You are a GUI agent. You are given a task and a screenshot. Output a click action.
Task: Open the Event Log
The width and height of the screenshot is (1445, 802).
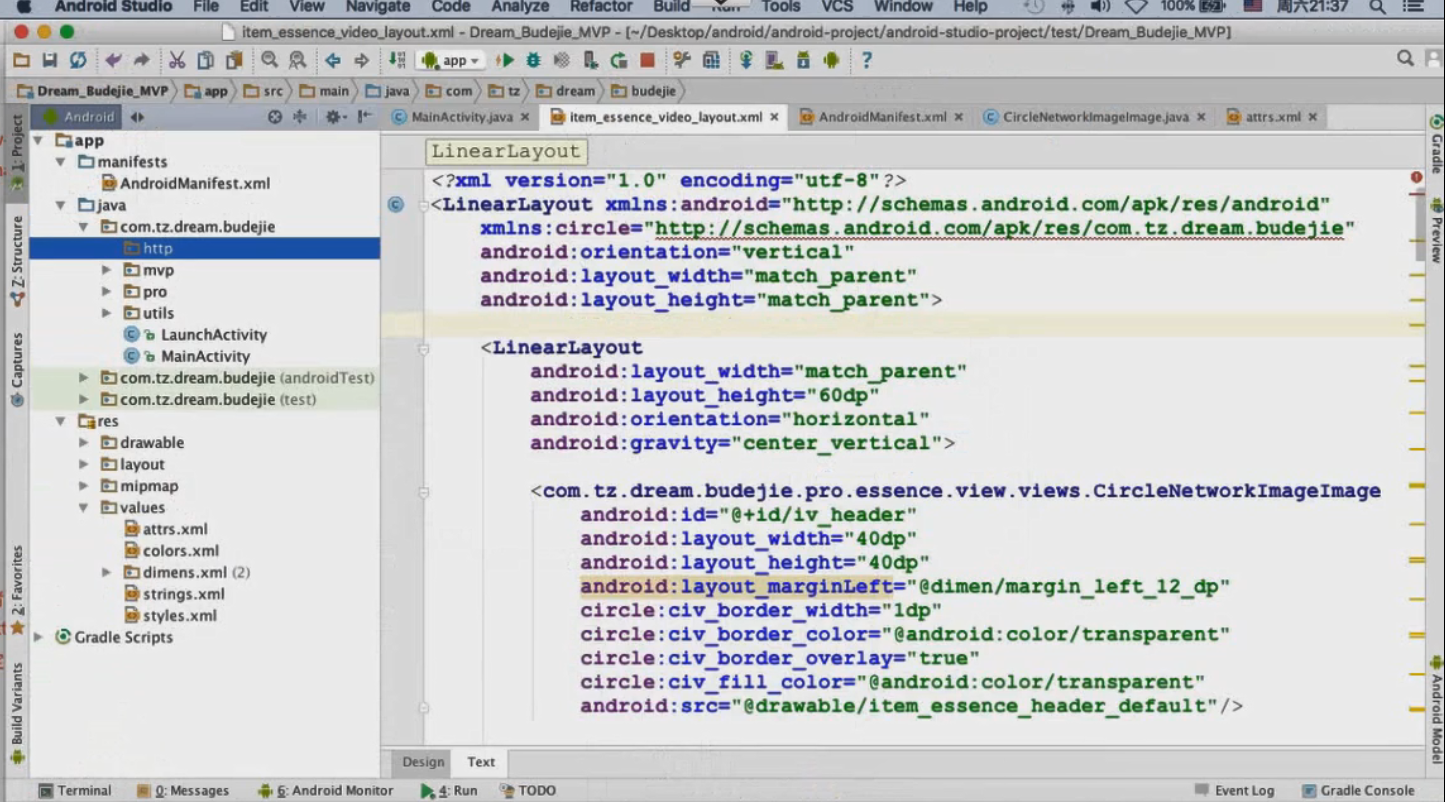[1234, 790]
